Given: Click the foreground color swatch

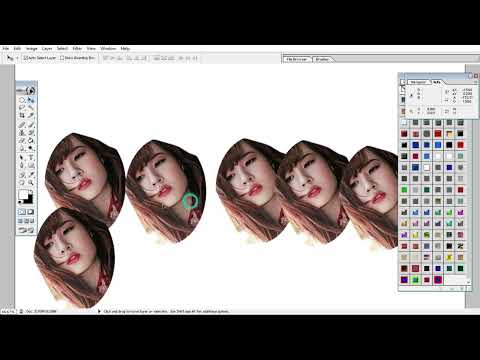Looking at the screenshot, I should (23, 194).
